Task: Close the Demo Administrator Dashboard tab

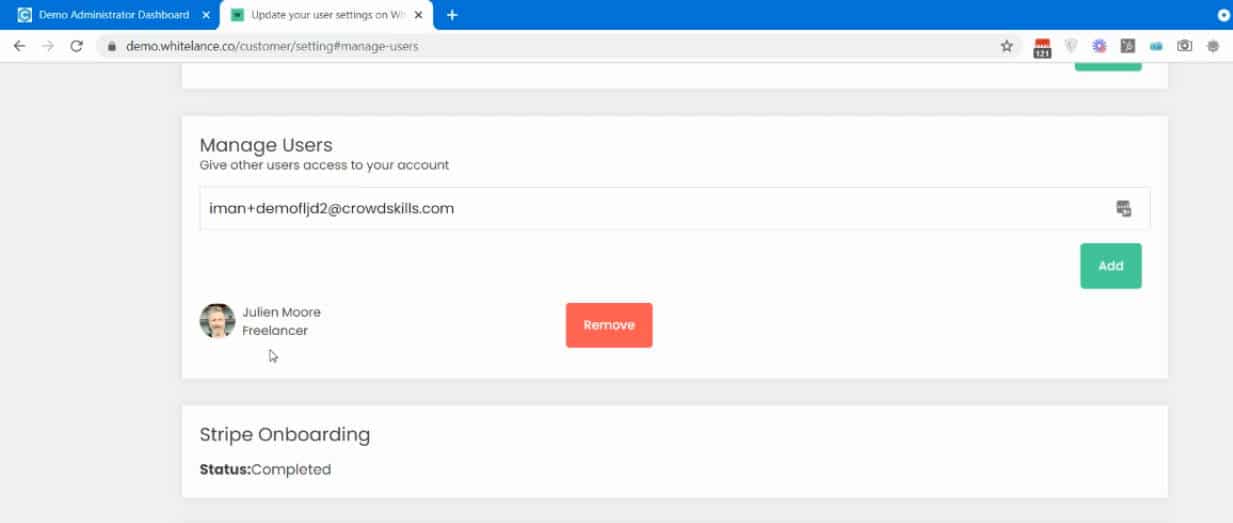Action: (x=205, y=15)
